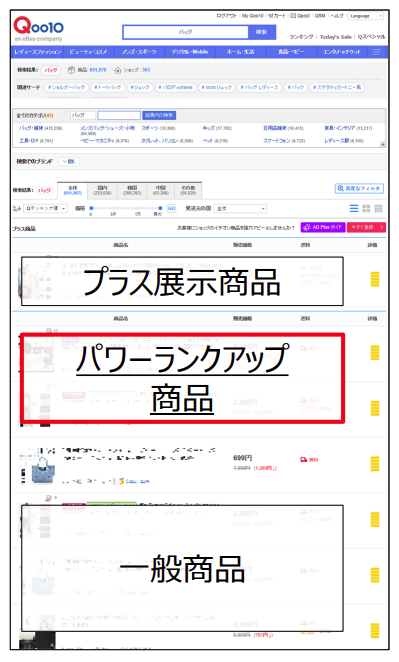Open the hamburger all-categories menu icon
The height and width of the screenshot is (662, 399).
pos(376,52)
